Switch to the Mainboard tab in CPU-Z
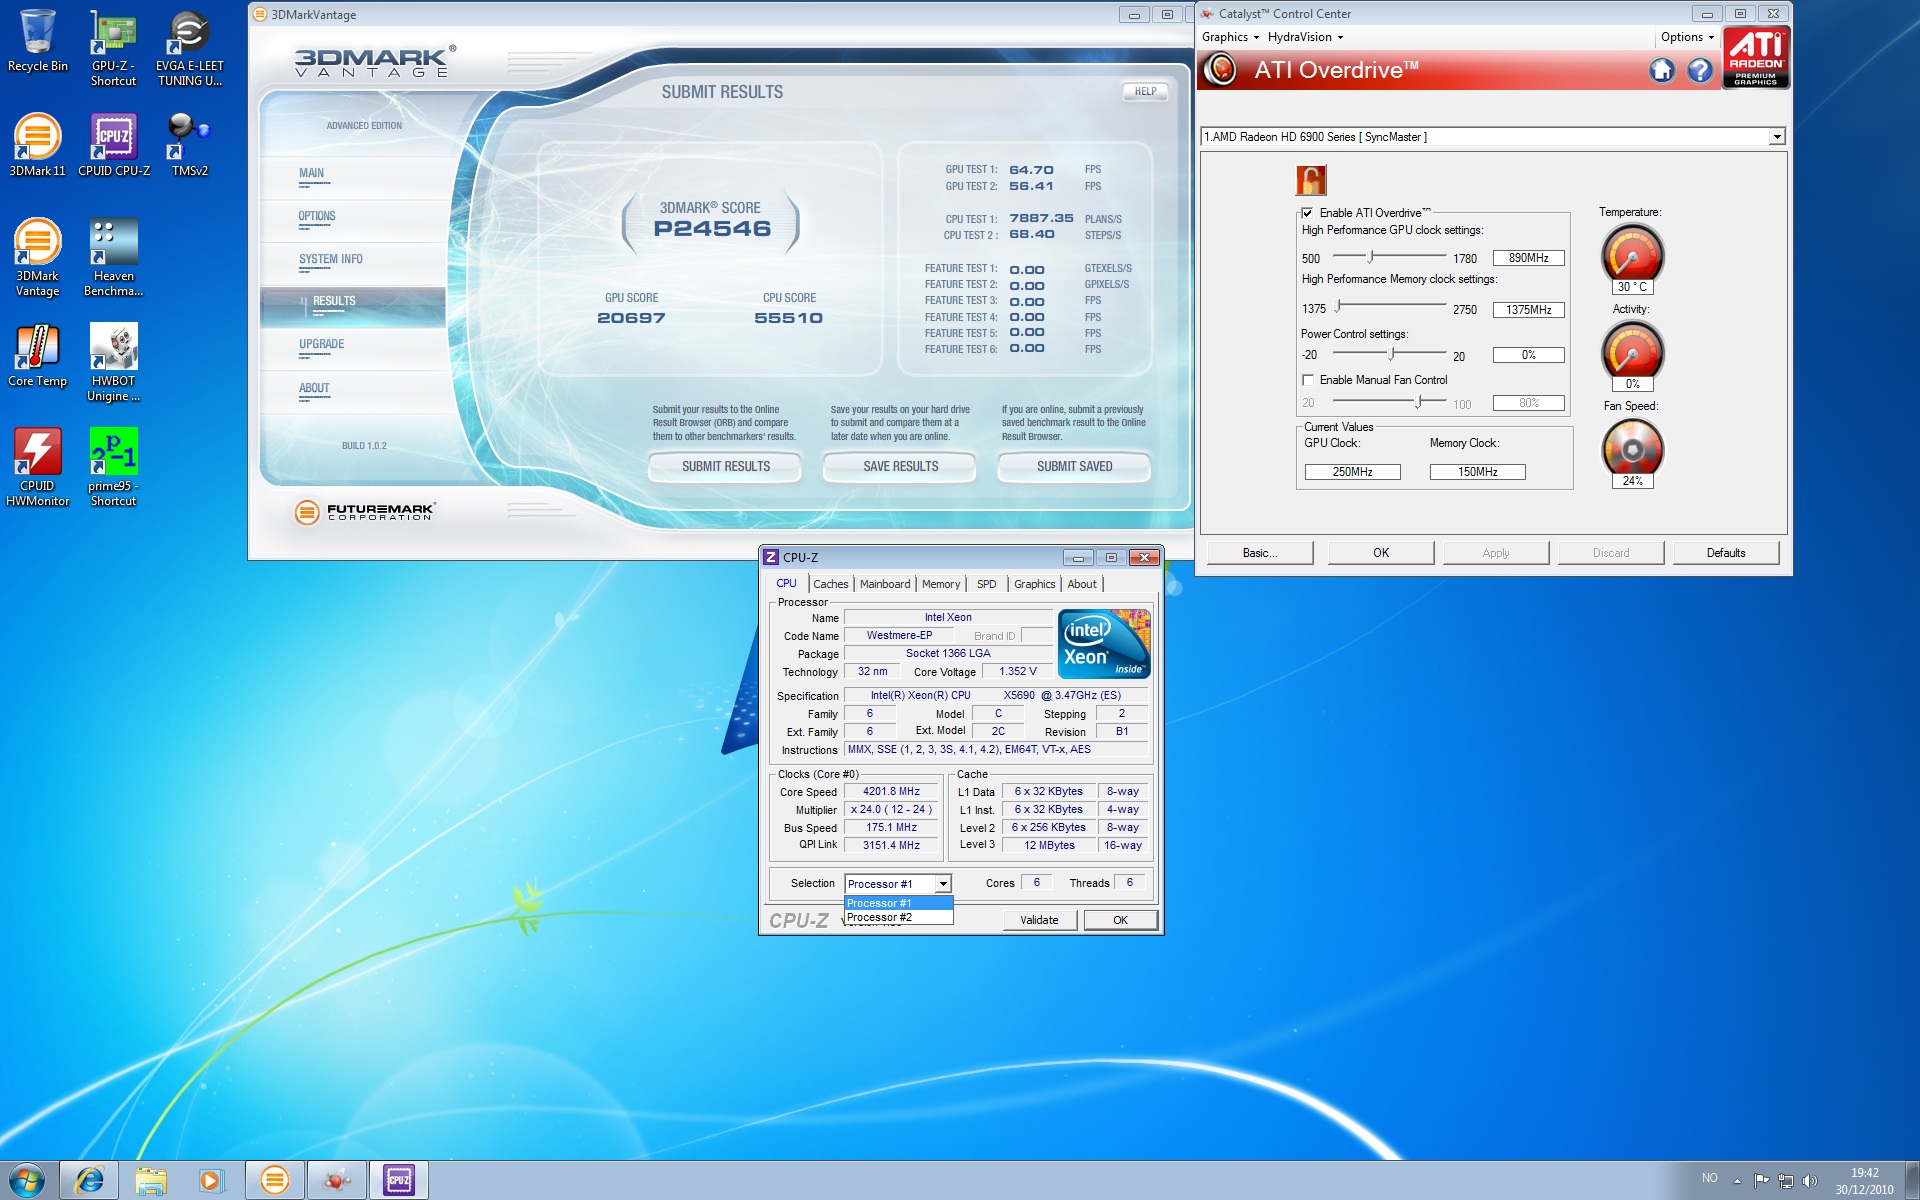 [x=885, y=584]
